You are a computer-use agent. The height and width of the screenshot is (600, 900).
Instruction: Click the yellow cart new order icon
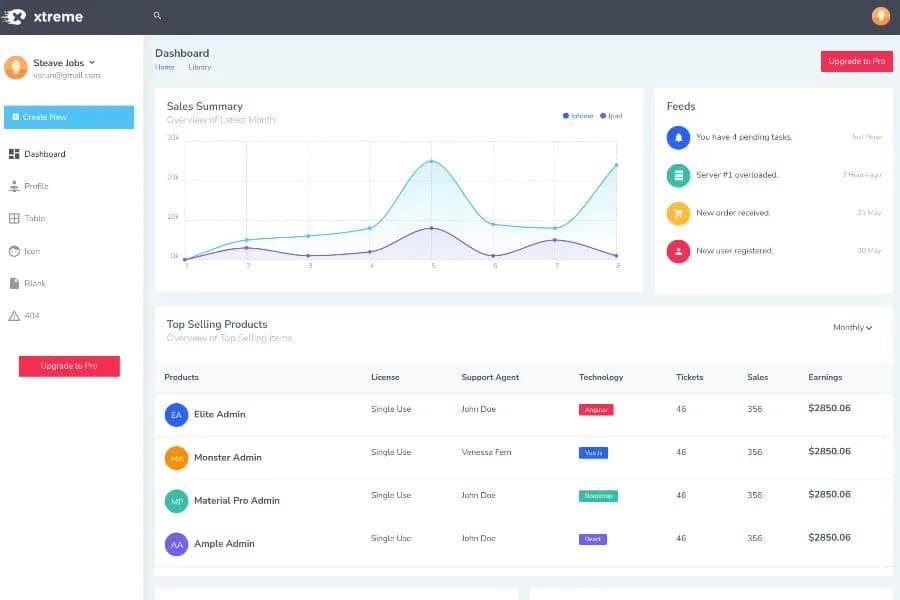678,213
